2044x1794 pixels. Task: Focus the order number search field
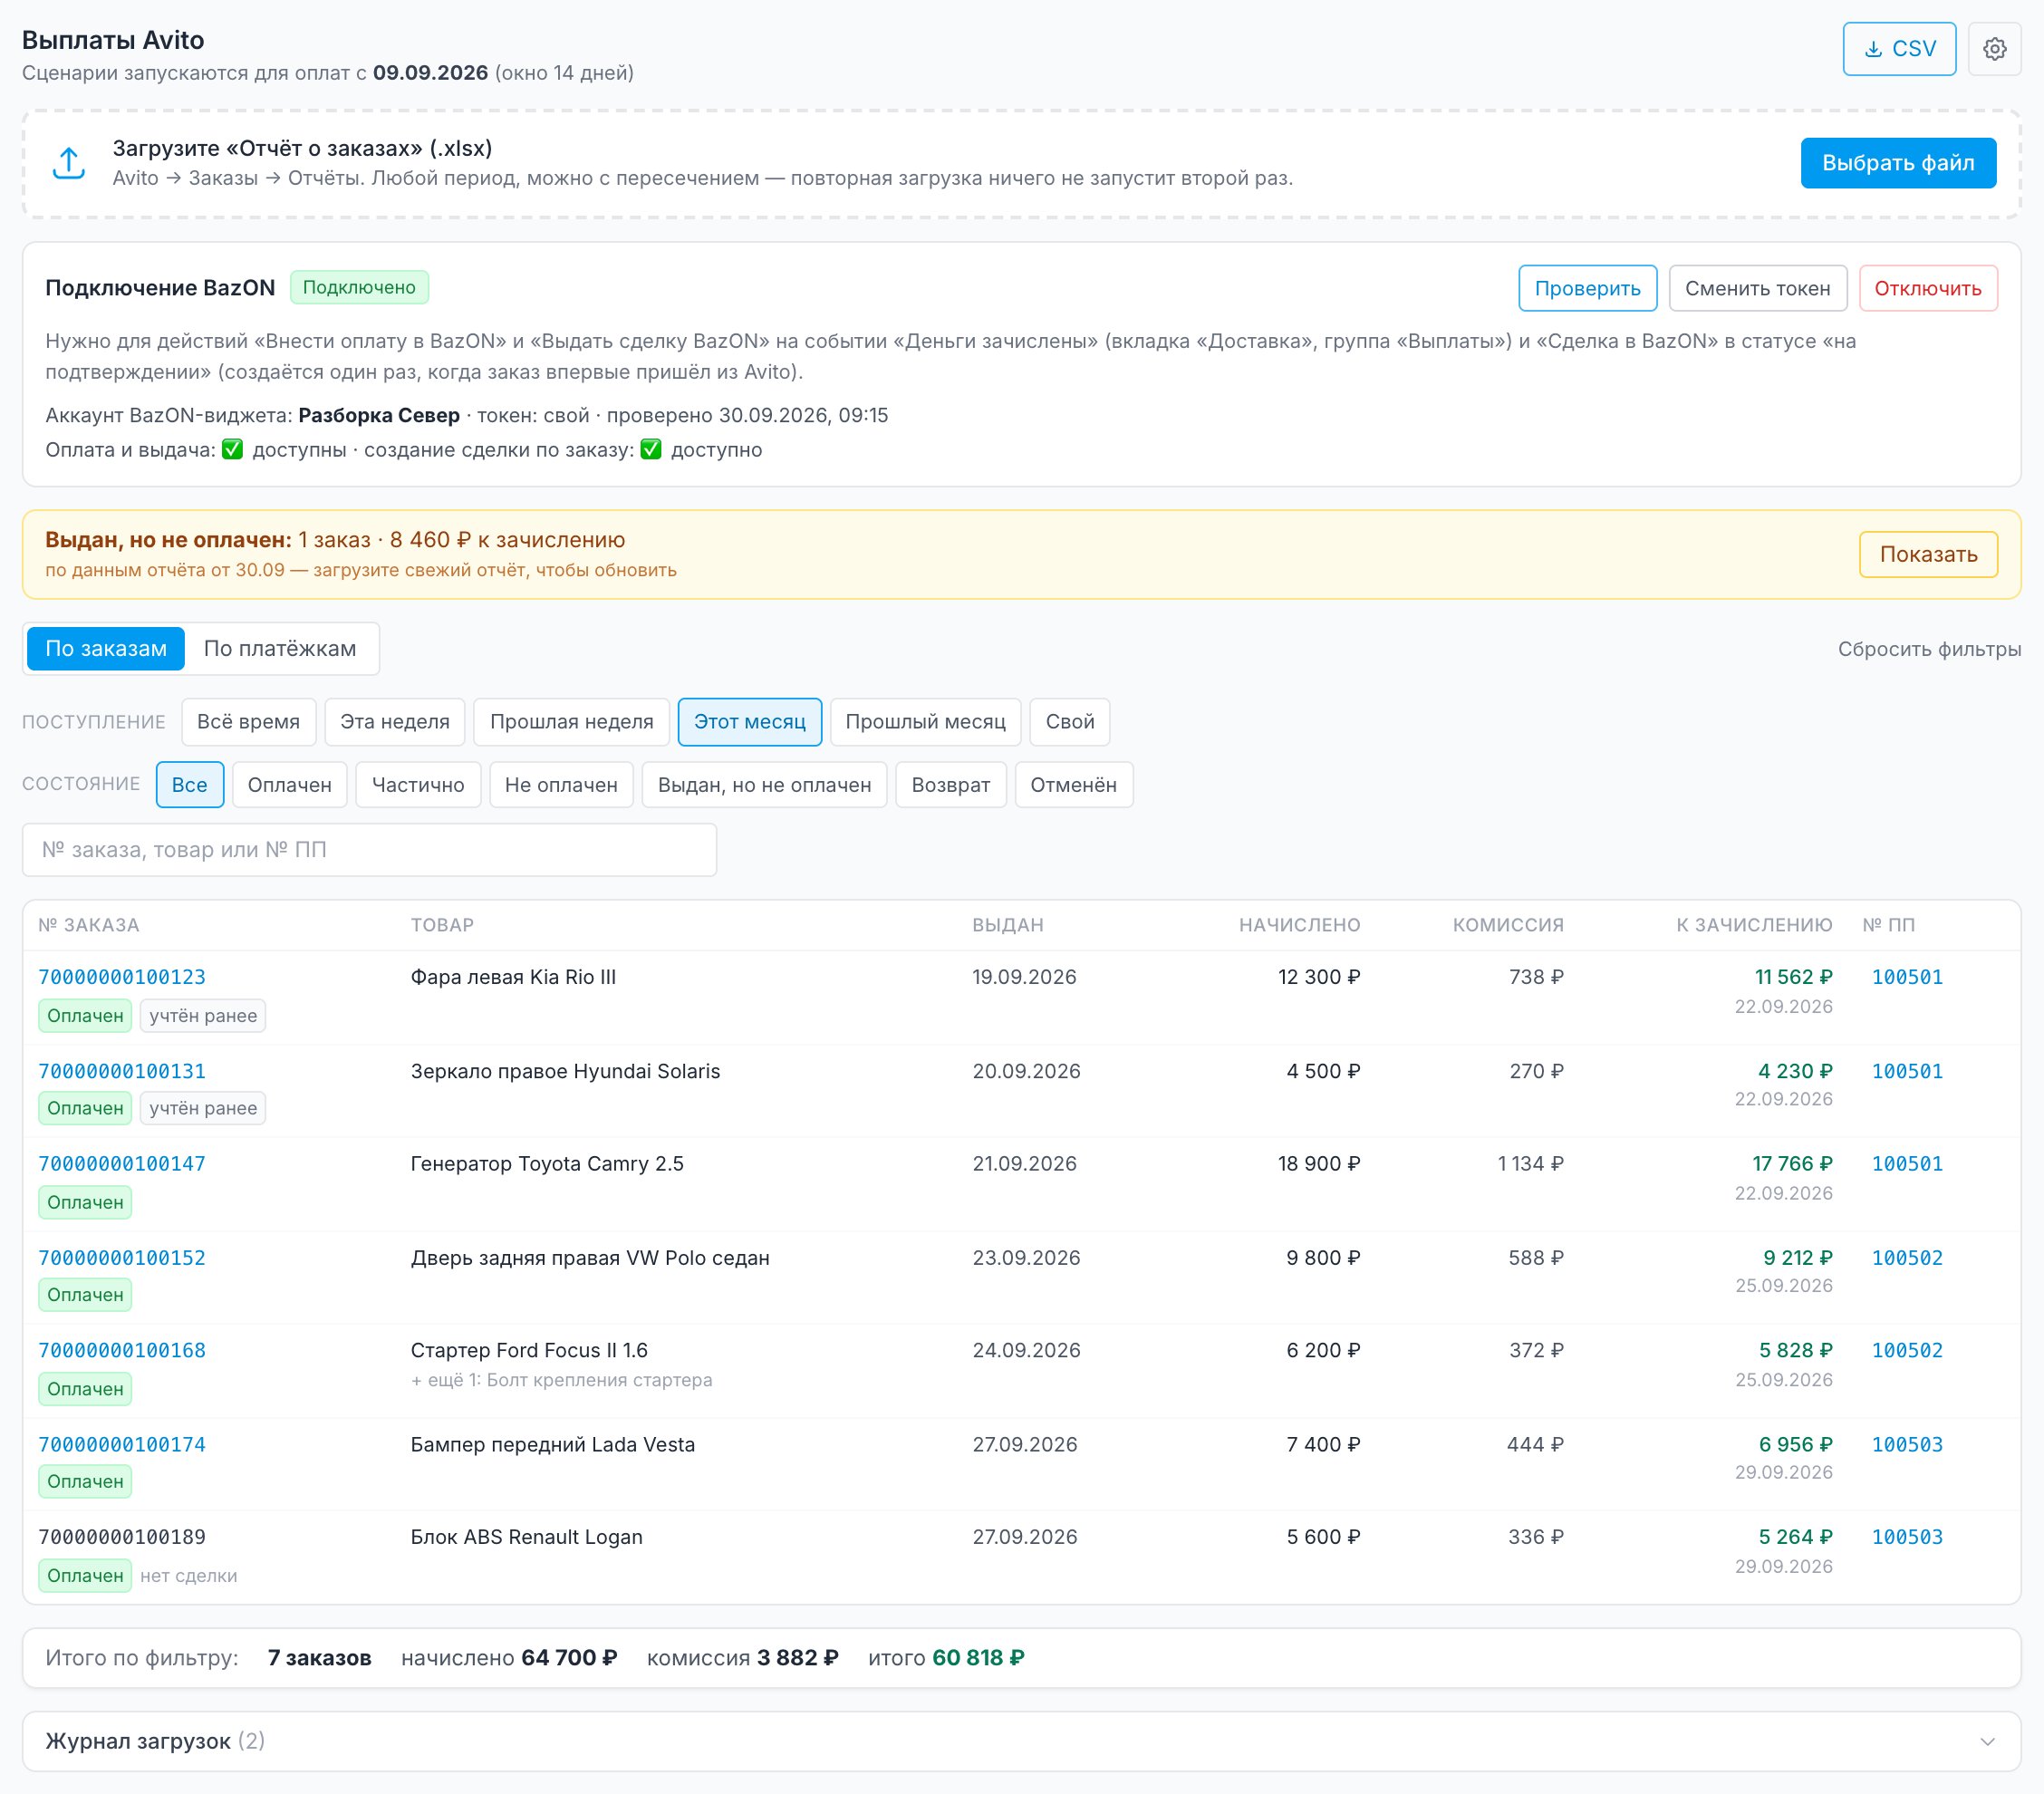coord(369,850)
